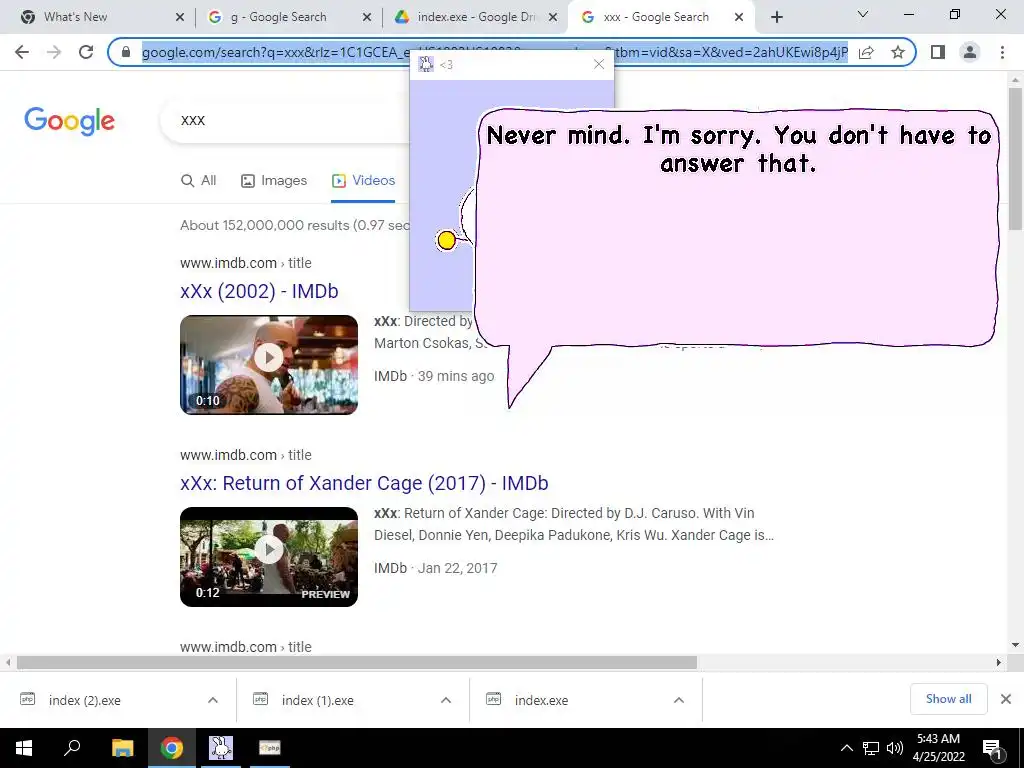
Task: Open the tab search dropdown
Action: point(863,14)
